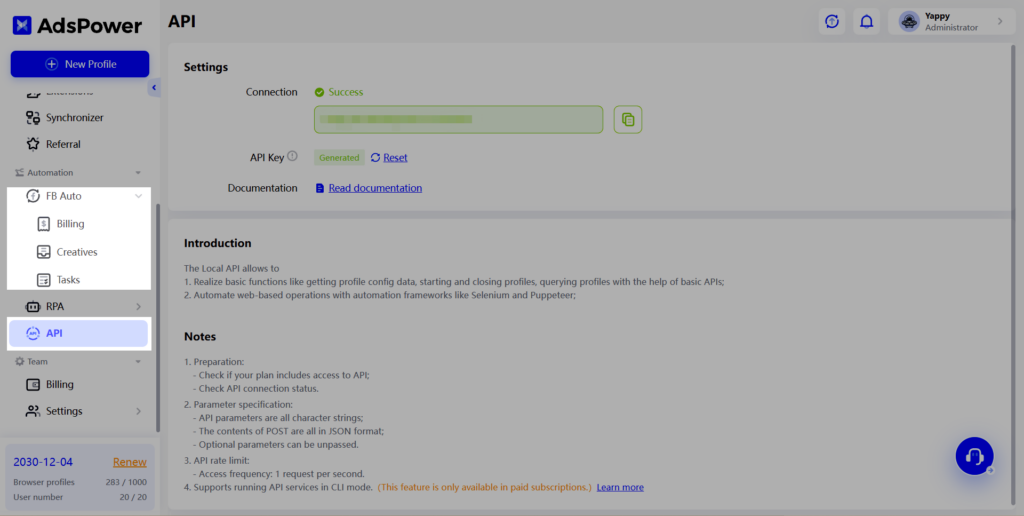Image resolution: width=1024 pixels, height=516 pixels.
Task: Open notifications bell icon
Action: (x=867, y=22)
